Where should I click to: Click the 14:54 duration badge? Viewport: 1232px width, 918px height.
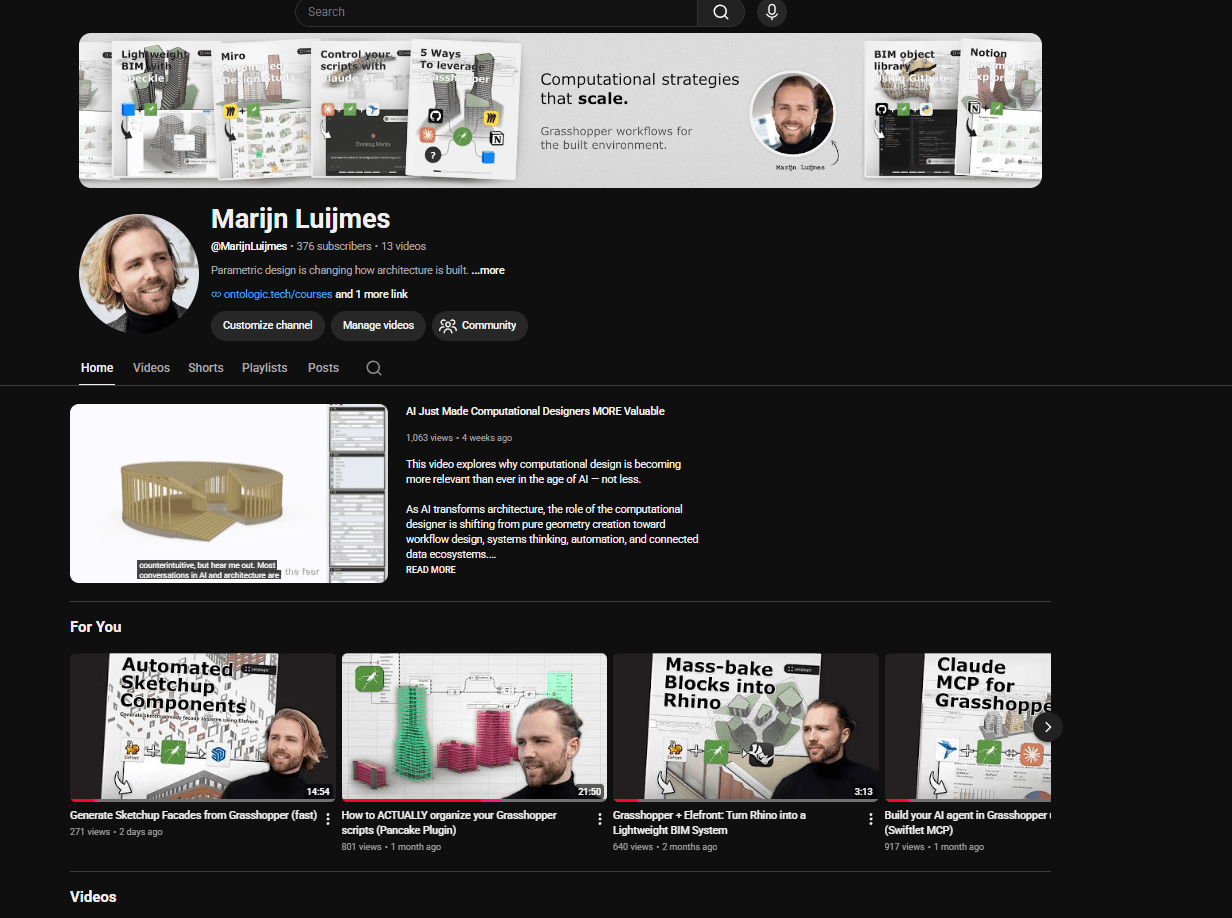(x=318, y=792)
